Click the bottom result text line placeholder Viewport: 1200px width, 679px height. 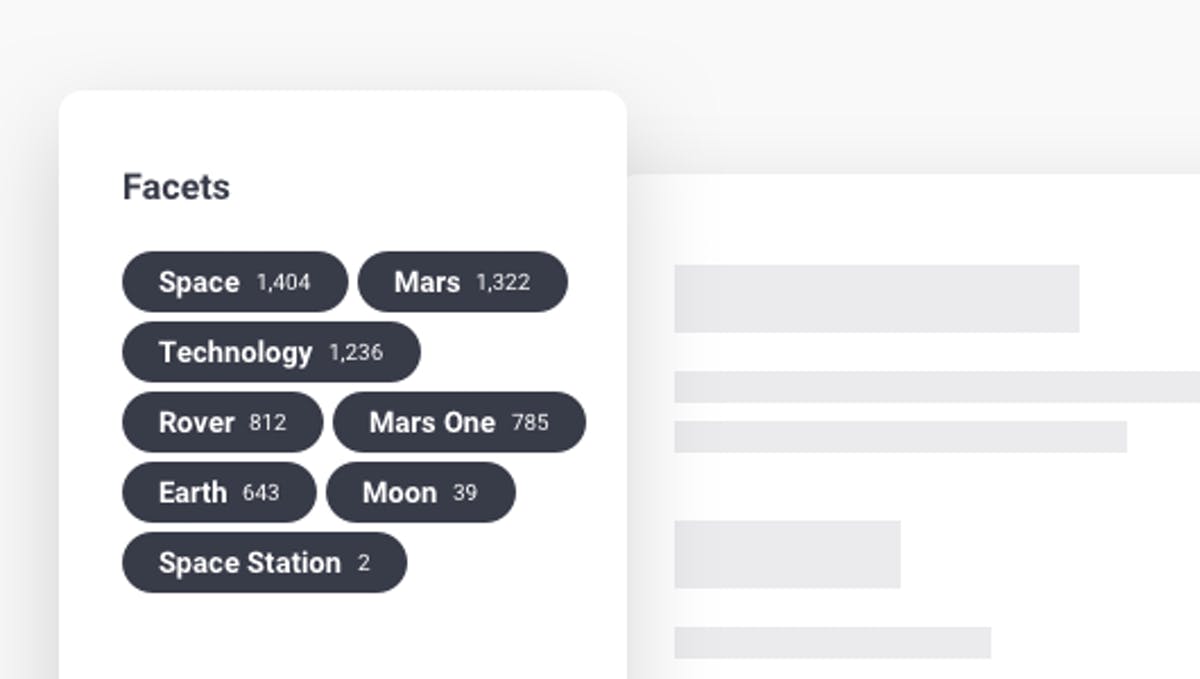click(832, 643)
